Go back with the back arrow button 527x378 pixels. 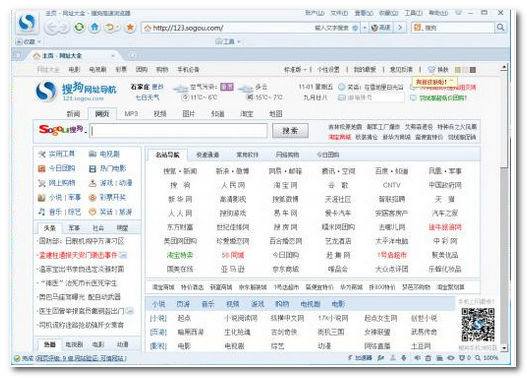(x=51, y=28)
